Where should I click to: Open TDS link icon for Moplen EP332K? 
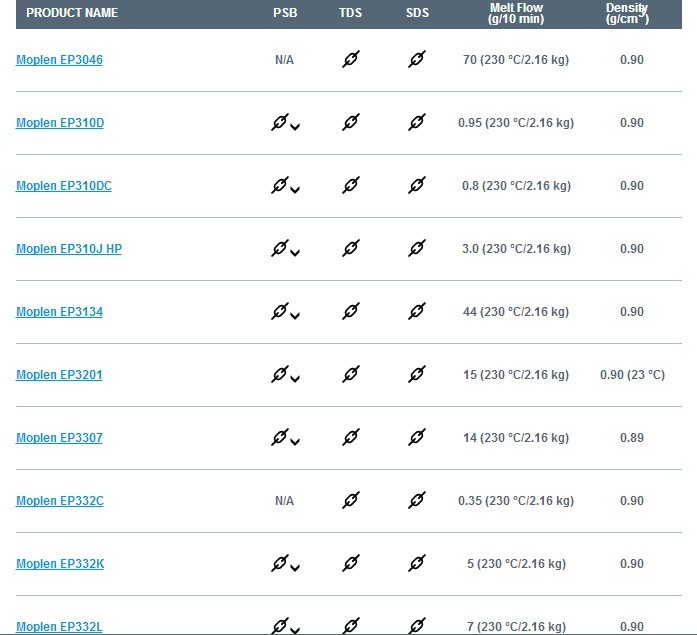[x=351, y=564]
